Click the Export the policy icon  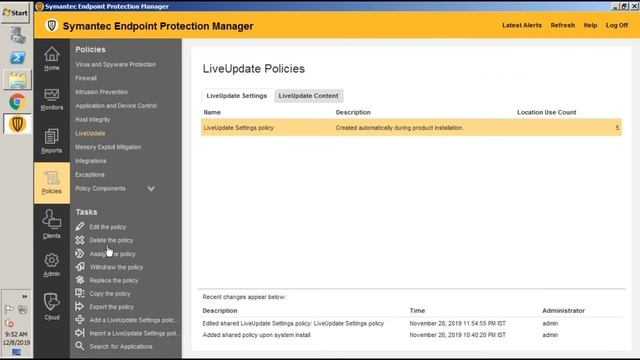point(80,307)
